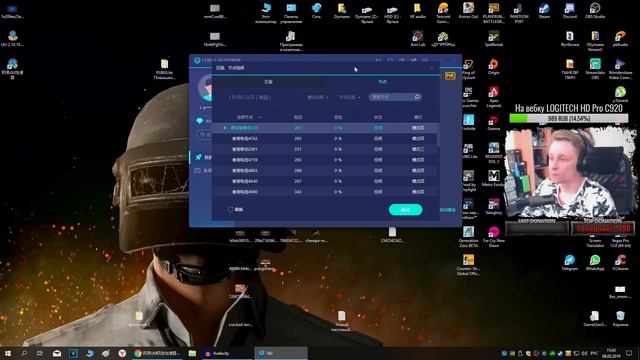This screenshot has height=360, width=640.
Task: Open Task View from the taskbar
Action: tap(40, 353)
